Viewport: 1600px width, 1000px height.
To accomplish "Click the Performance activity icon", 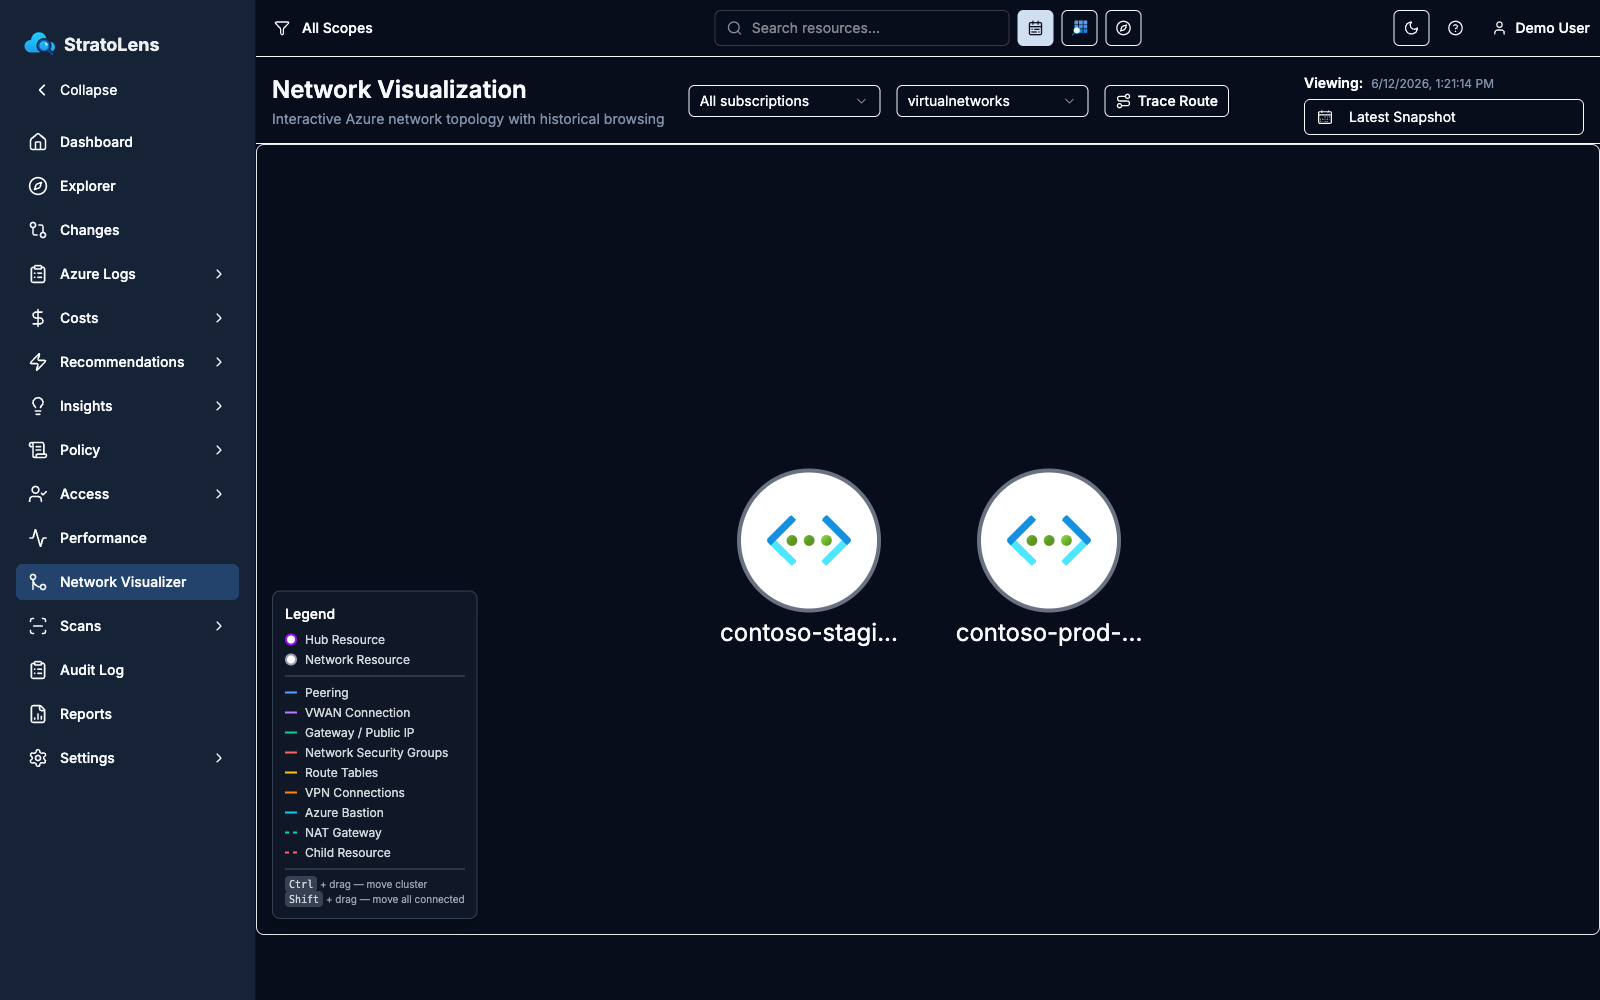I will (38, 538).
